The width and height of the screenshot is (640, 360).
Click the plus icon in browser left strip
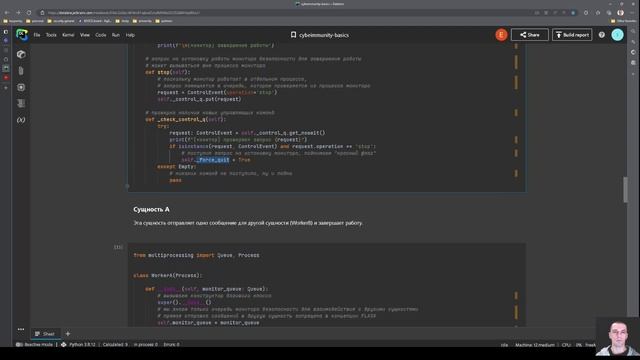[6, 88]
